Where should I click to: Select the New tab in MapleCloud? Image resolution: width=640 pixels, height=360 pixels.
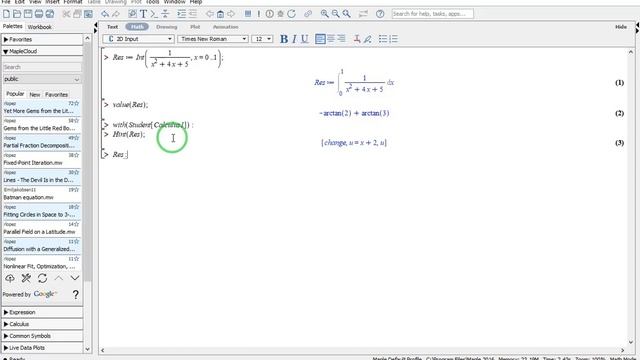click(x=35, y=95)
